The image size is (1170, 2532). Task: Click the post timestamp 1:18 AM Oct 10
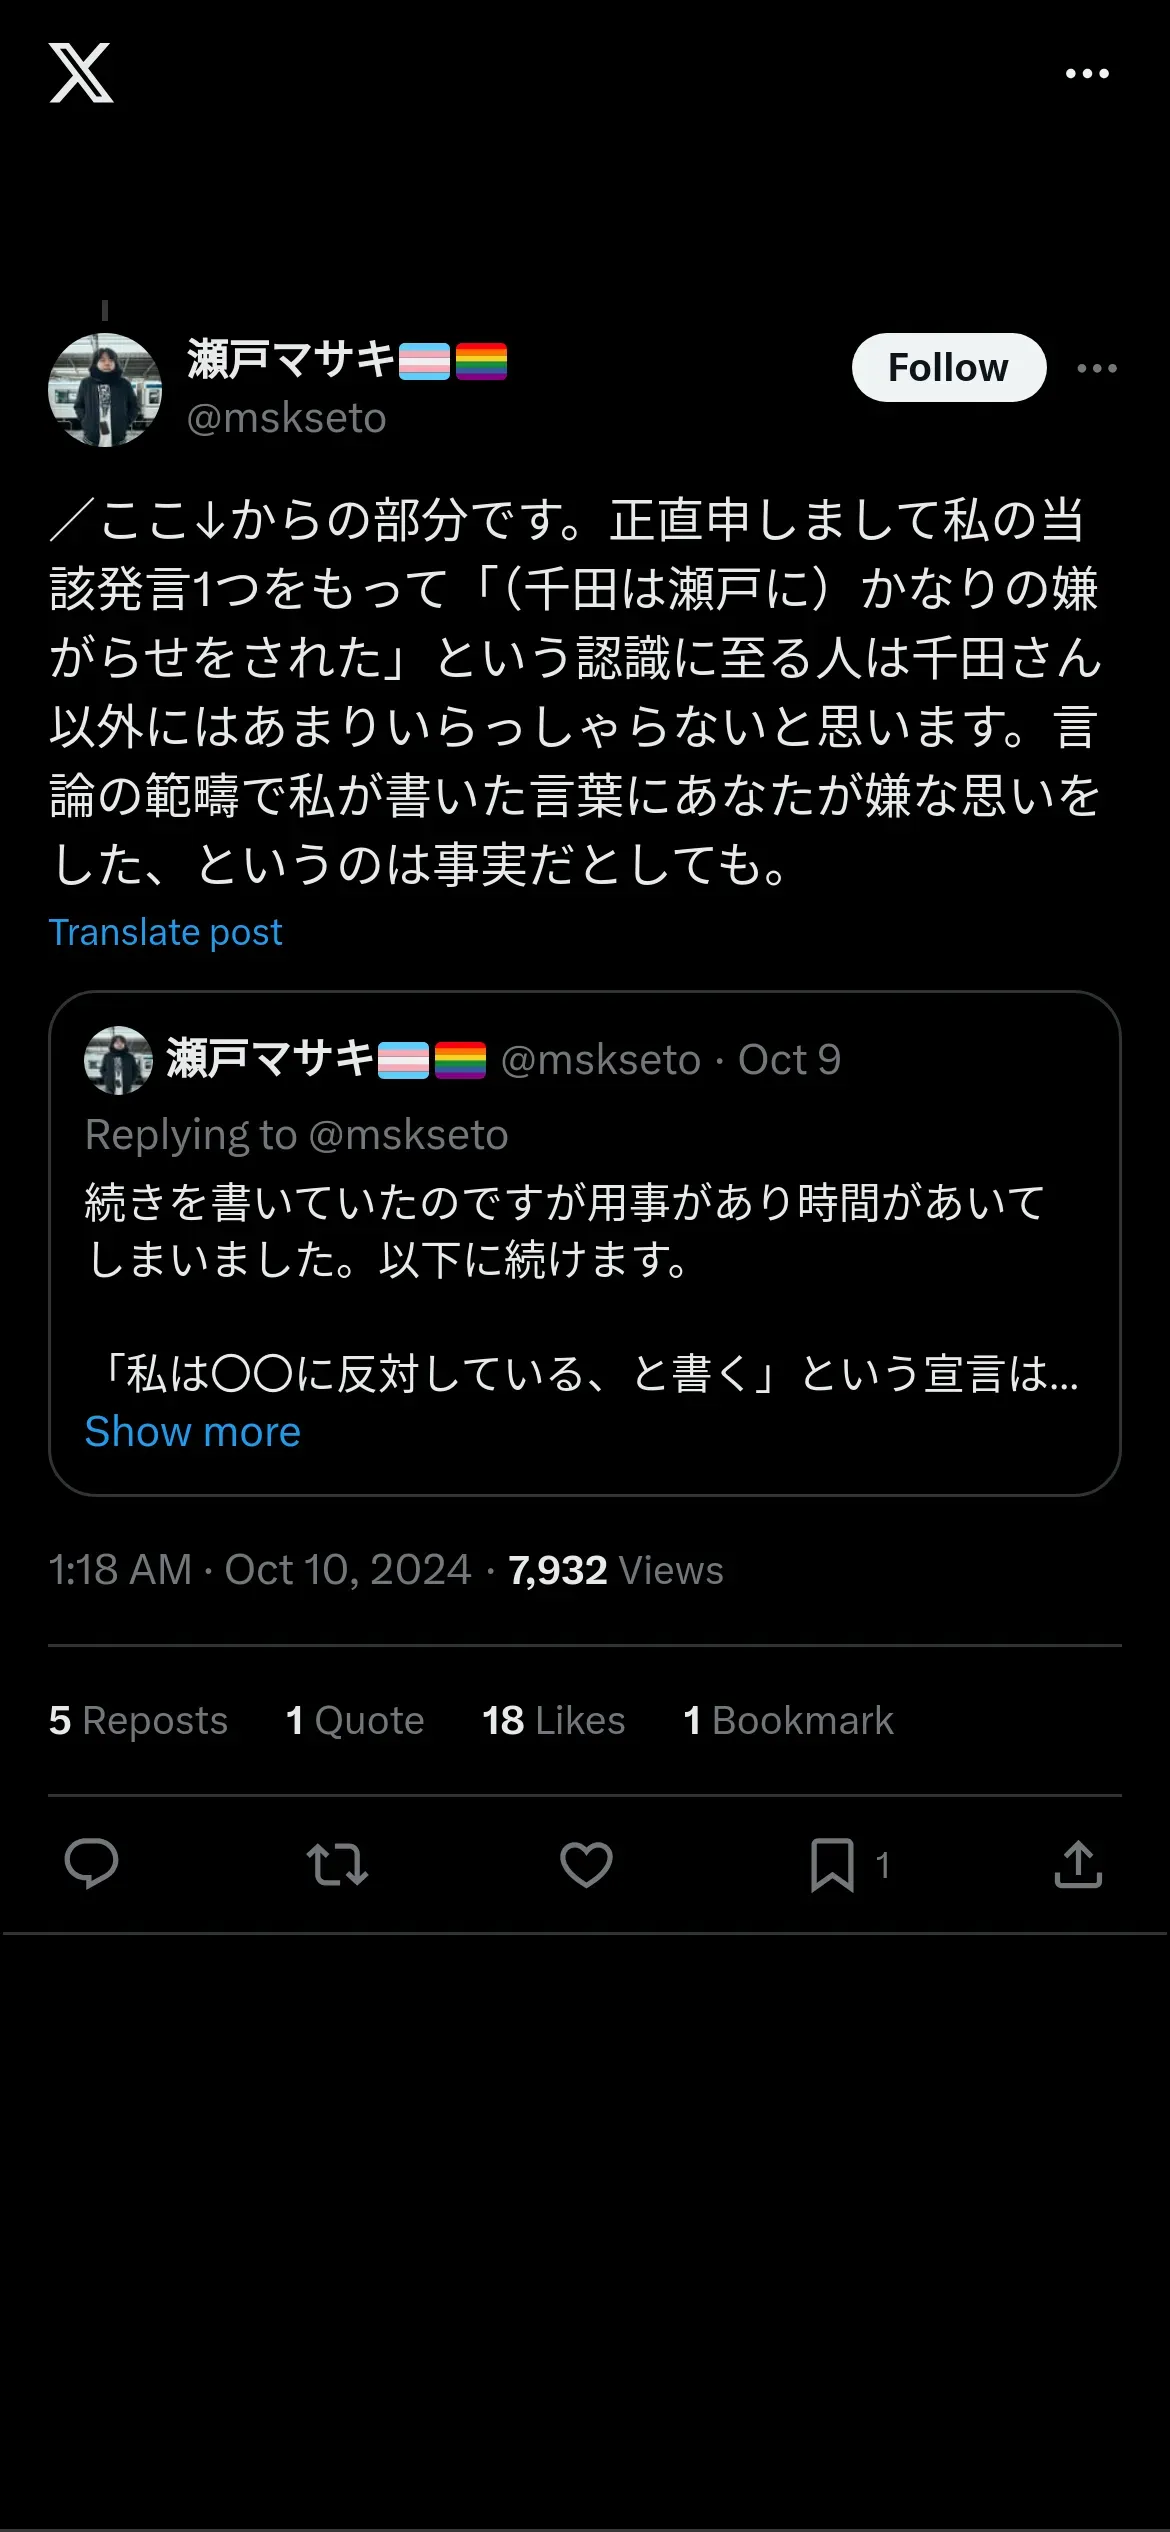click(260, 1570)
